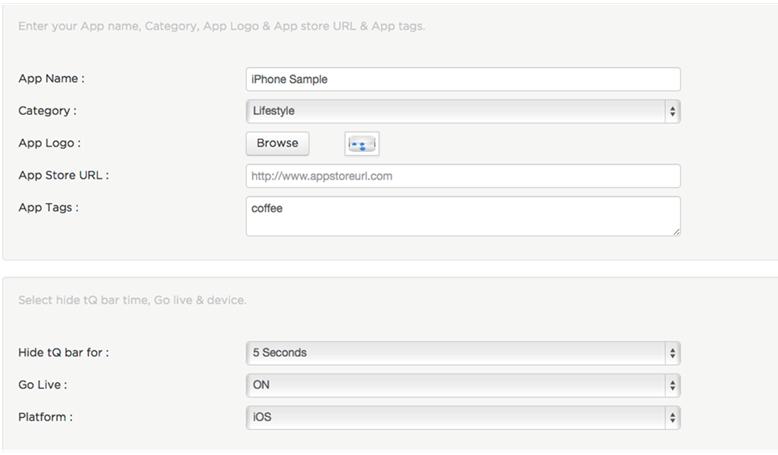Image resolution: width=778 pixels, height=455 pixels.
Task: Click the App Name label
Action: 52,78
